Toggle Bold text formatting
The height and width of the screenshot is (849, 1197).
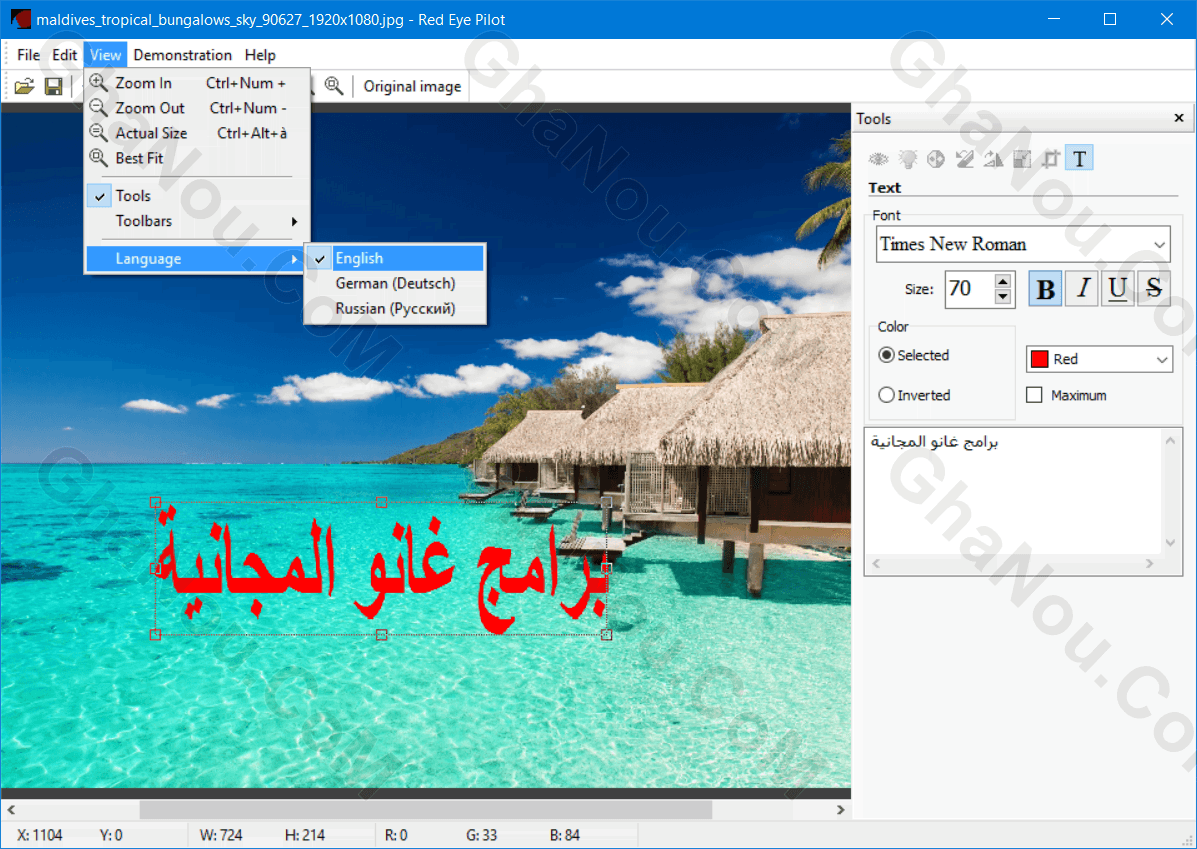click(x=1045, y=289)
